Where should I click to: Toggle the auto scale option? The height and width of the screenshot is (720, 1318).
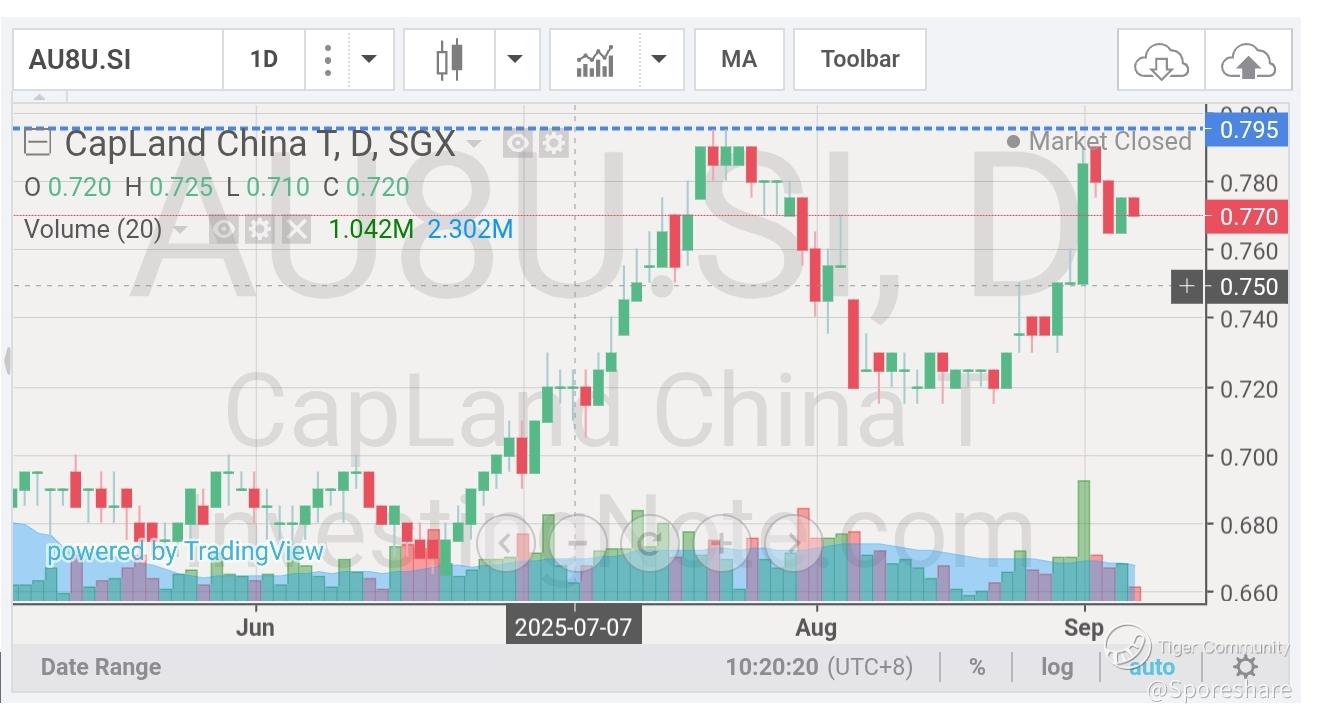click(x=1152, y=667)
